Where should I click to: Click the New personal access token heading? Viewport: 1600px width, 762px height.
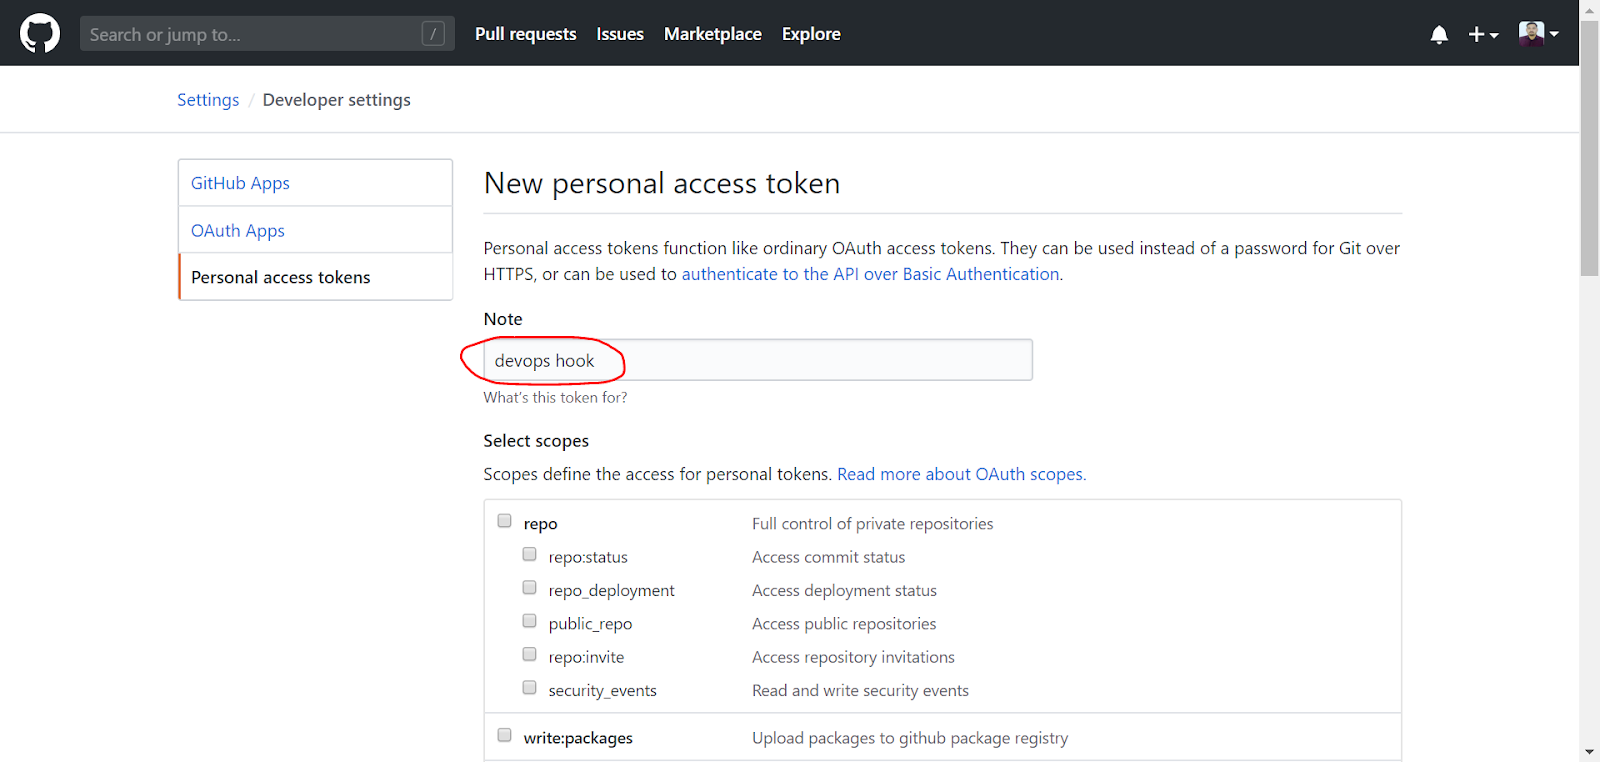[662, 183]
